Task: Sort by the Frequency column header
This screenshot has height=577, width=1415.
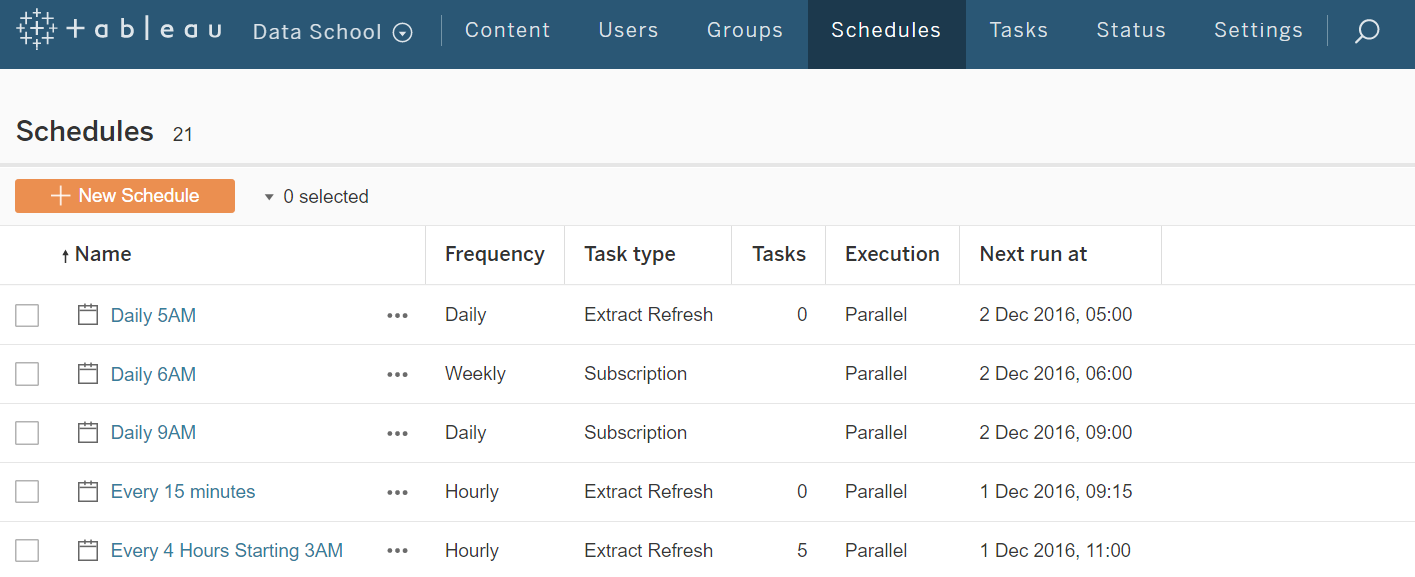Action: point(494,254)
